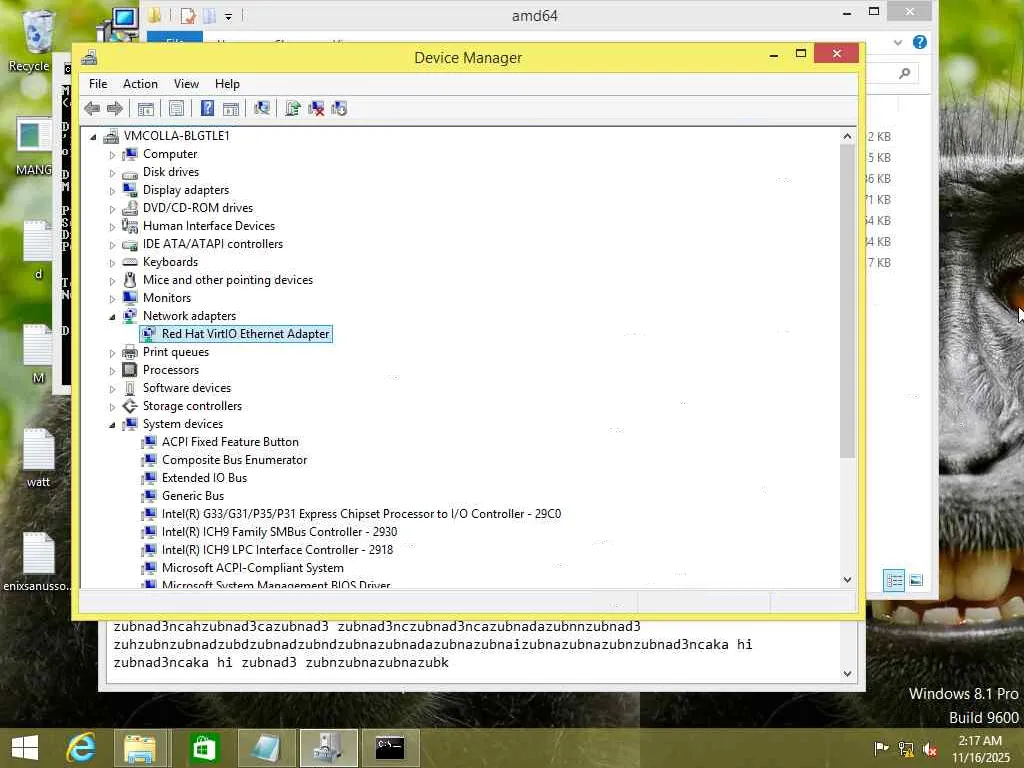Expand the DVD/CD-ROM drives node

(112, 209)
